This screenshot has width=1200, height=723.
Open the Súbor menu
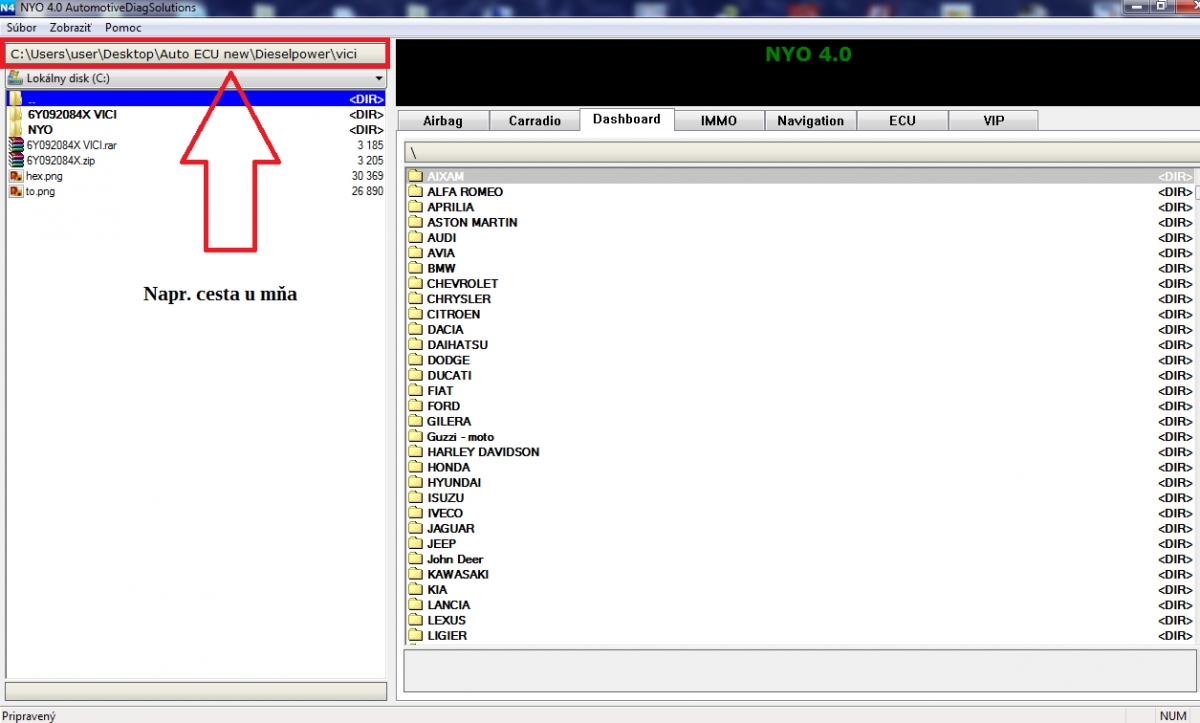click(x=21, y=27)
